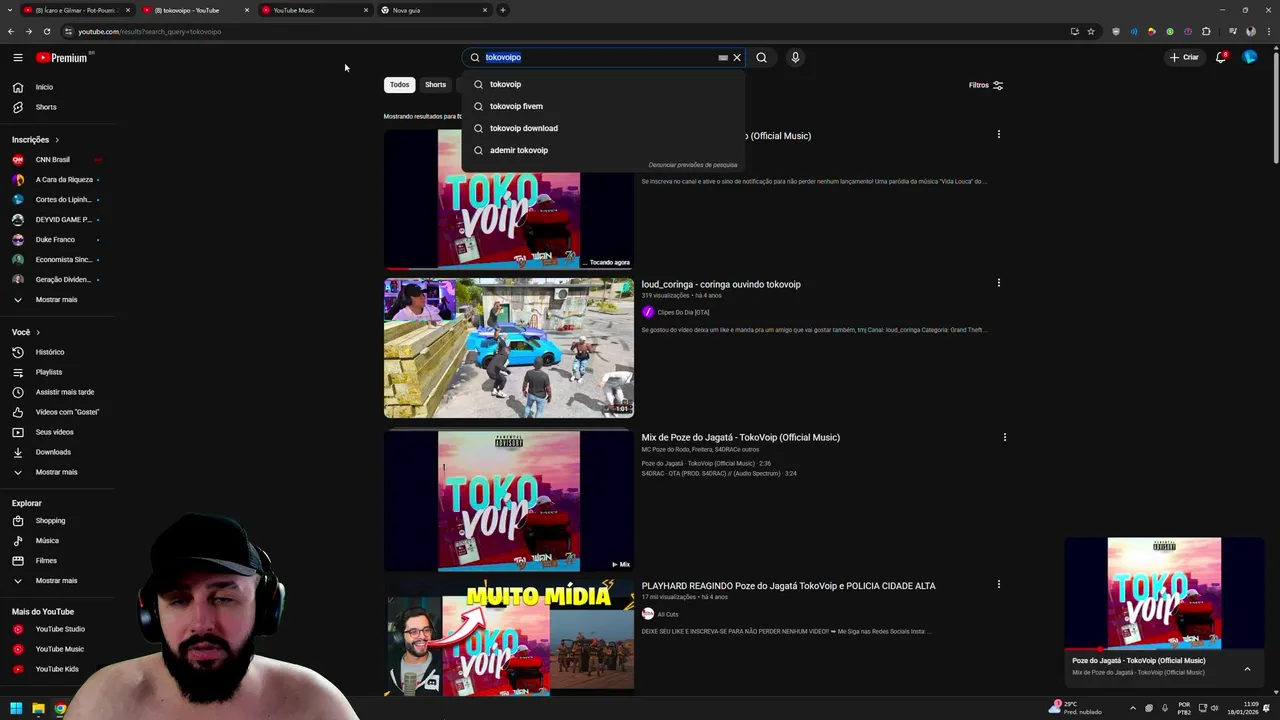Open Windows Start menu
Image resolution: width=1280 pixels, height=720 pixels.
coord(16,708)
